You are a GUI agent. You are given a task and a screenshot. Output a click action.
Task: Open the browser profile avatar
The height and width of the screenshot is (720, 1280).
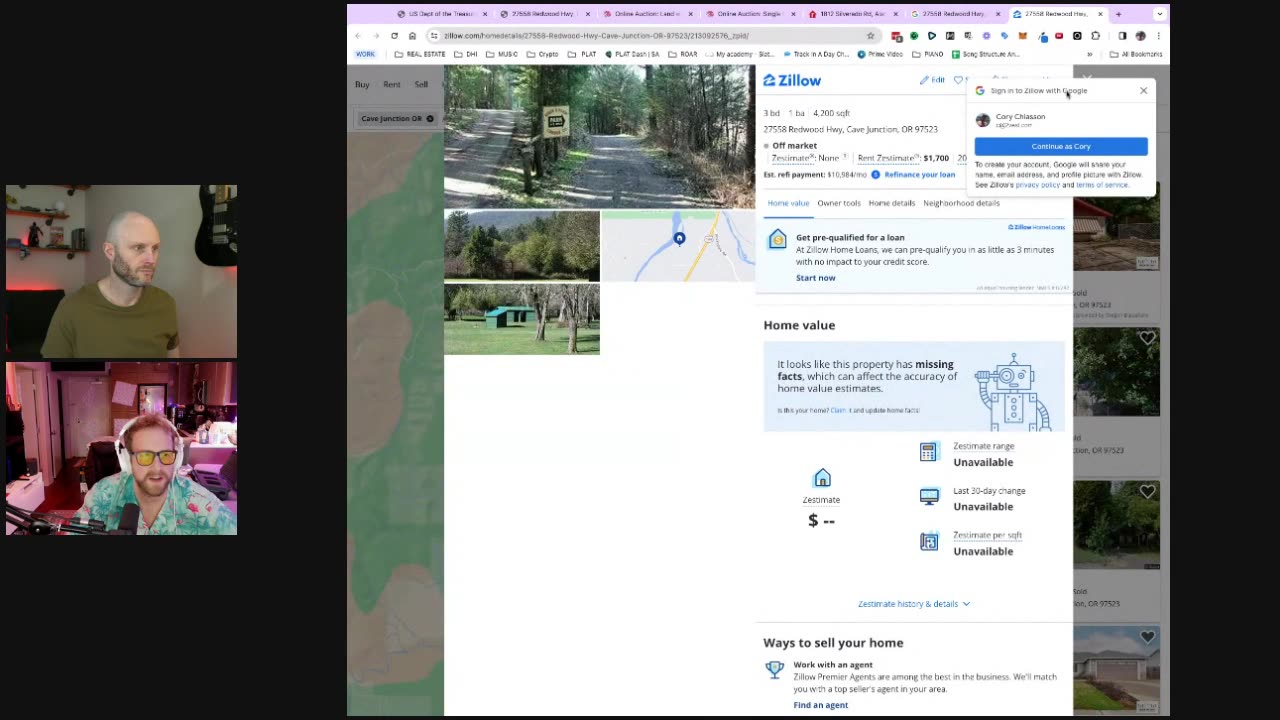(1140, 36)
